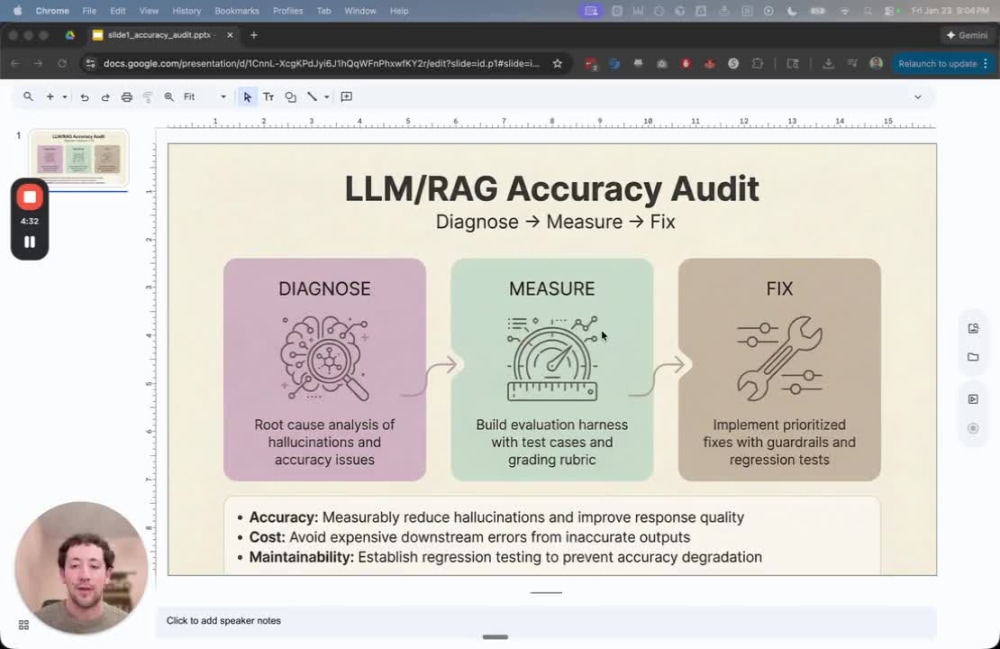Image resolution: width=1000 pixels, height=649 pixels.
Task: Click the Do Not Disturb moon icon
Action: click(791, 11)
